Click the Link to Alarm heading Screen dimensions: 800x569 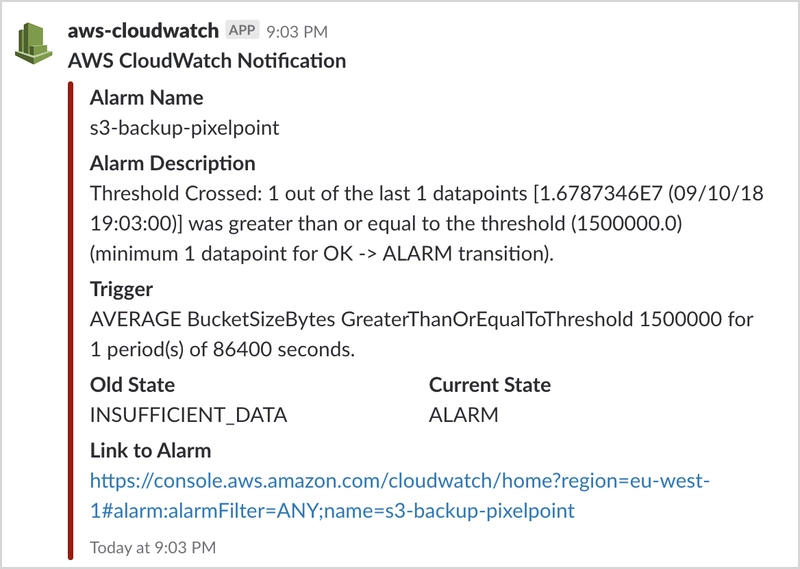(150, 450)
